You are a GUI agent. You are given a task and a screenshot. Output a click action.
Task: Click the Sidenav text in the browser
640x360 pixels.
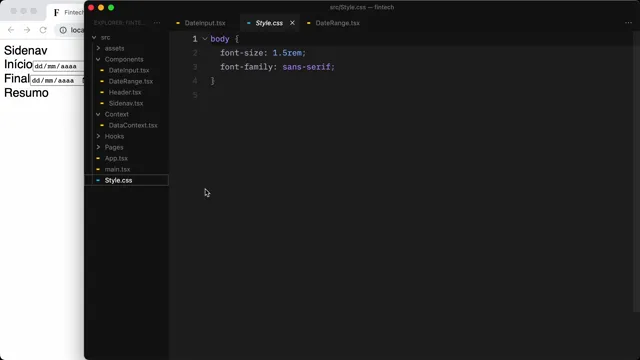pyautogui.click(x=26, y=51)
